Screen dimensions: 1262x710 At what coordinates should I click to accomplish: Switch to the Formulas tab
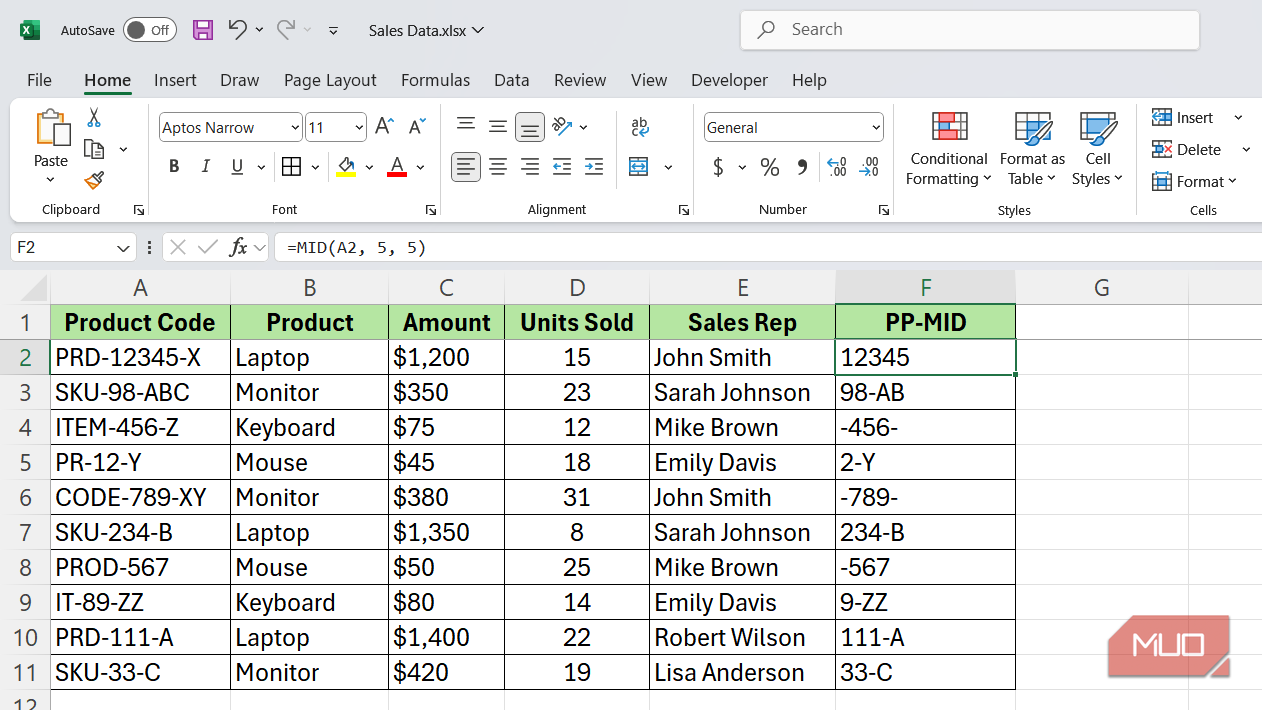pyautogui.click(x=435, y=80)
